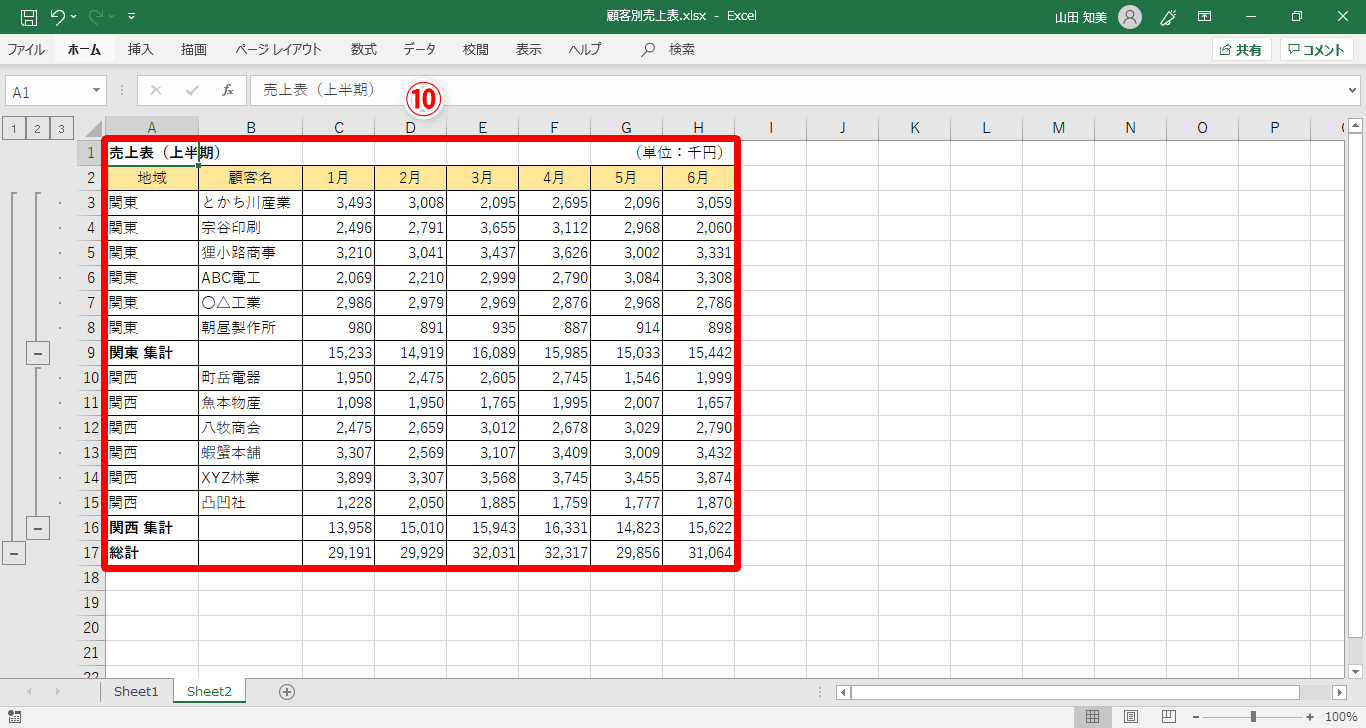
Task: Select column L header
Action: (x=987, y=128)
